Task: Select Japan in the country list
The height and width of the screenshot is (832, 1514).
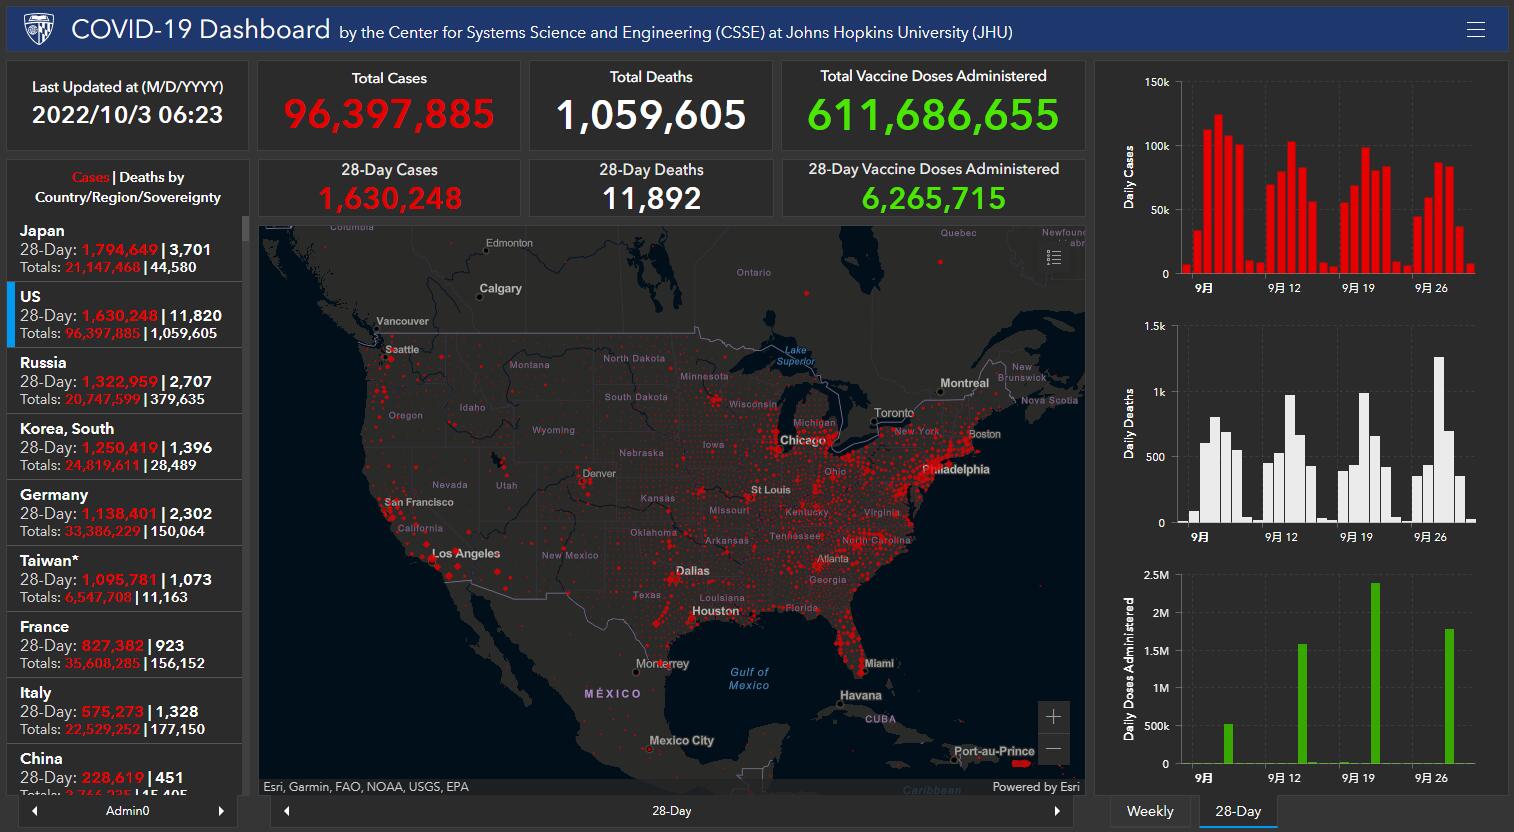Action: (x=124, y=249)
